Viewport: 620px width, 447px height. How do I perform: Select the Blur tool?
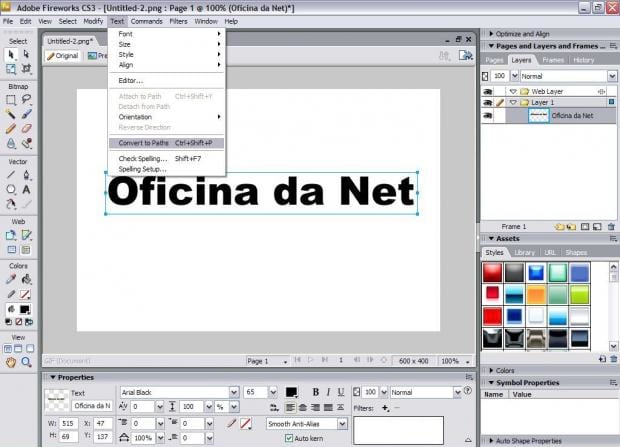[11, 143]
